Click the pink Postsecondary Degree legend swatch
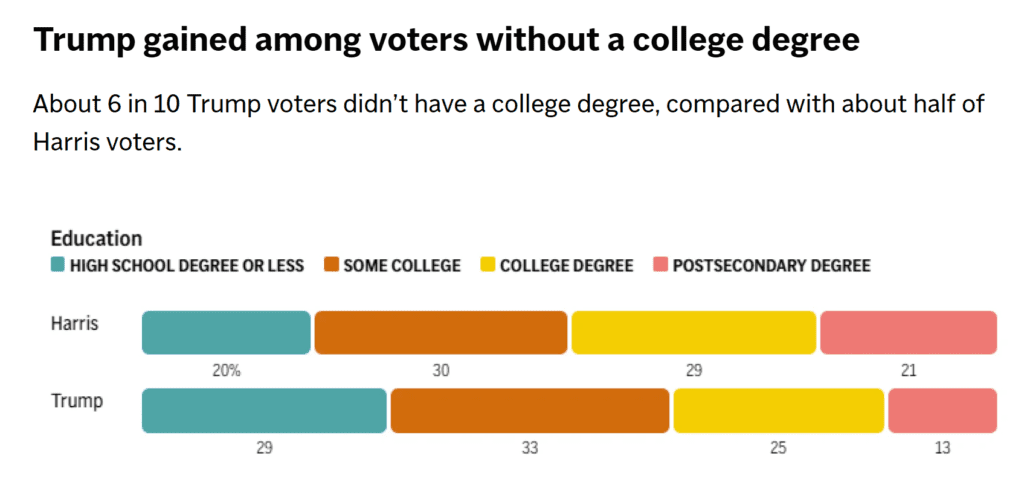Viewport: 1024px width, 484px height. click(660, 266)
